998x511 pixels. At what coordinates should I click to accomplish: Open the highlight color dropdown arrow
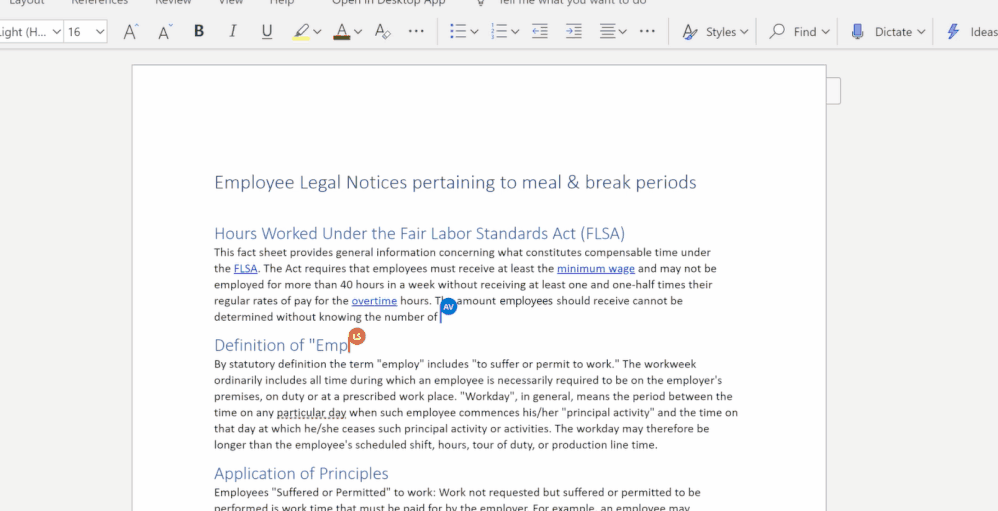(318, 32)
